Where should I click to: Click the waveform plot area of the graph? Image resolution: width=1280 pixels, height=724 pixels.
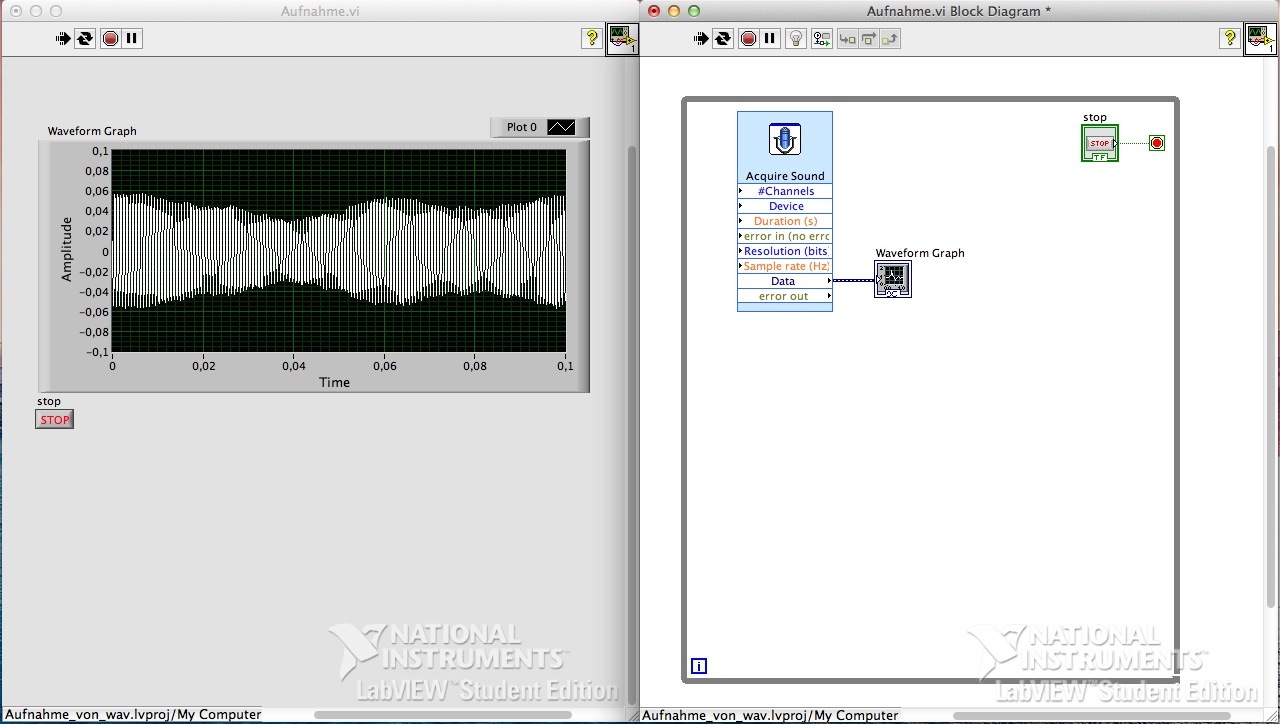point(339,251)
